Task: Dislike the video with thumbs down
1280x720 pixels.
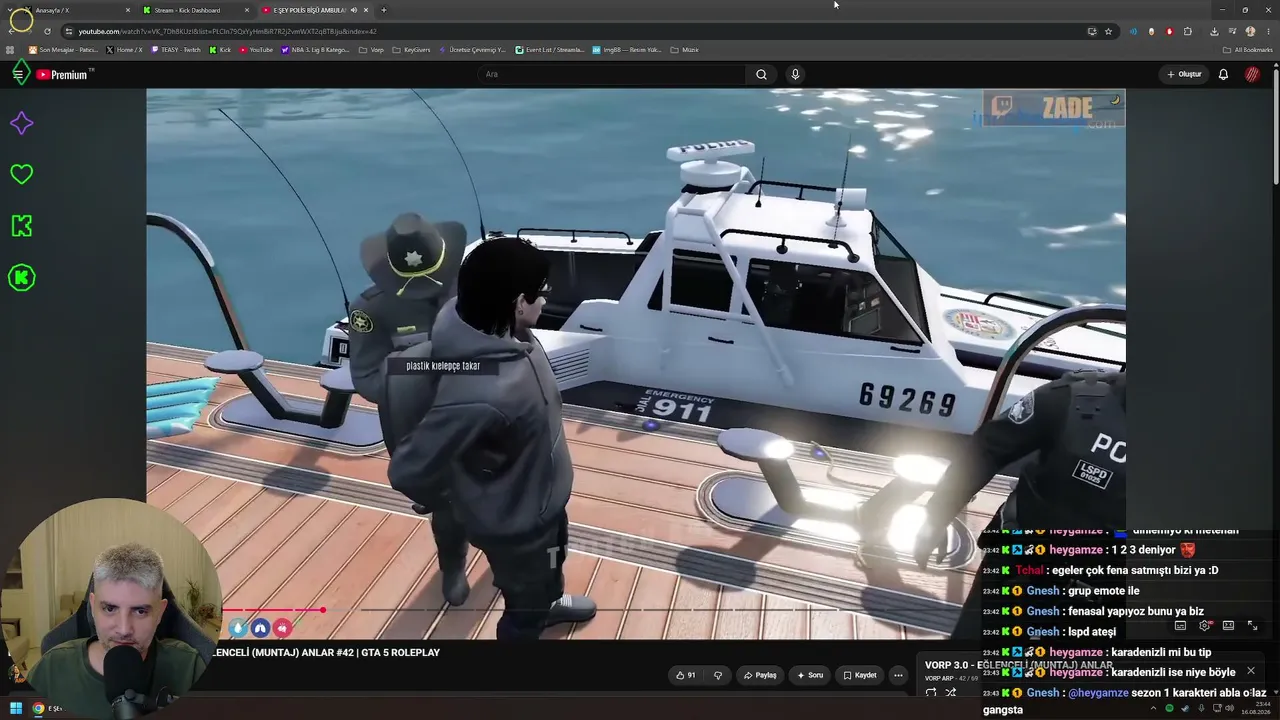Action: tap(717, 675)
